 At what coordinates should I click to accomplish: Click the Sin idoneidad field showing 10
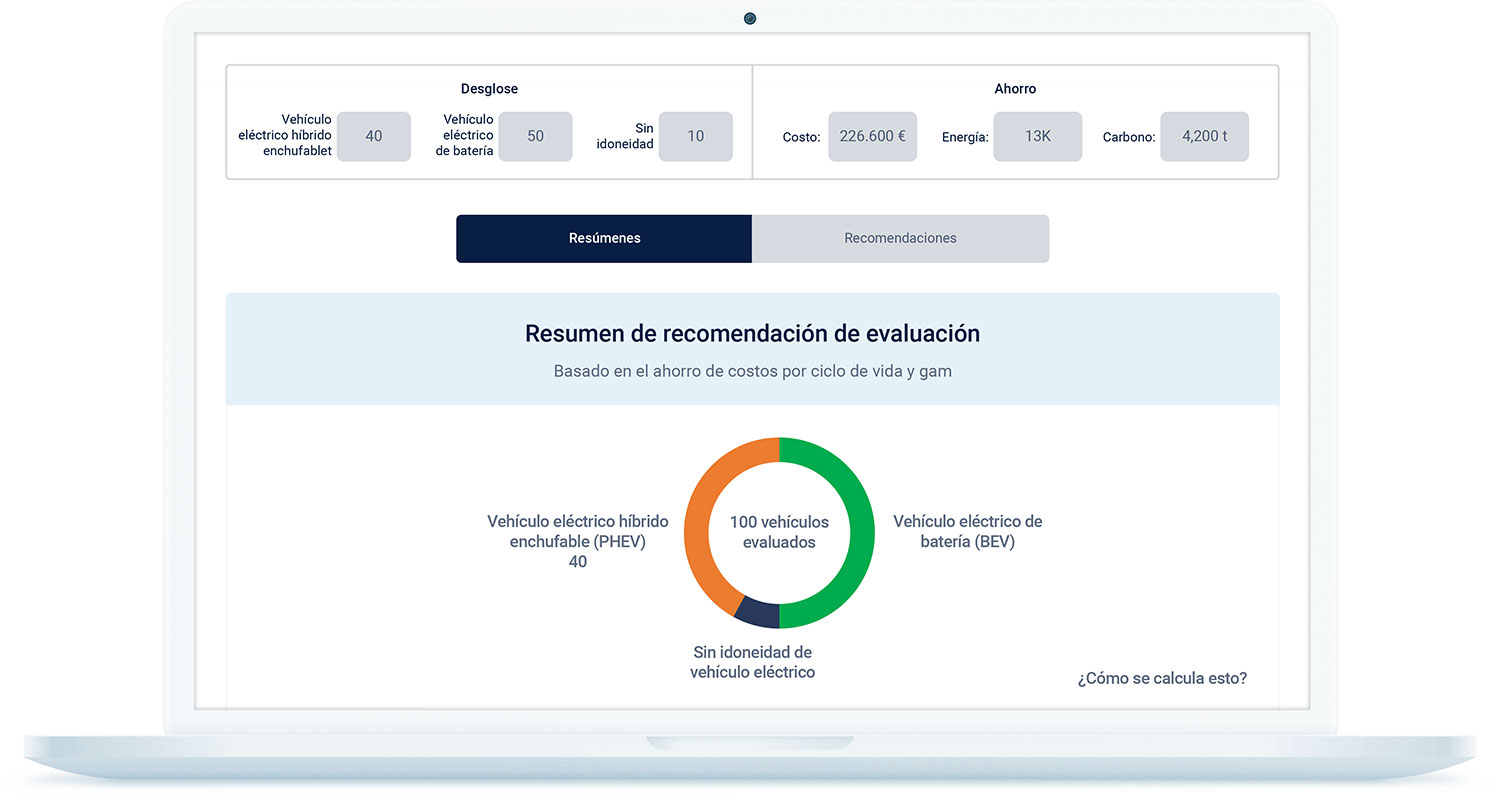pyautogui.click(x=695, y=136)
